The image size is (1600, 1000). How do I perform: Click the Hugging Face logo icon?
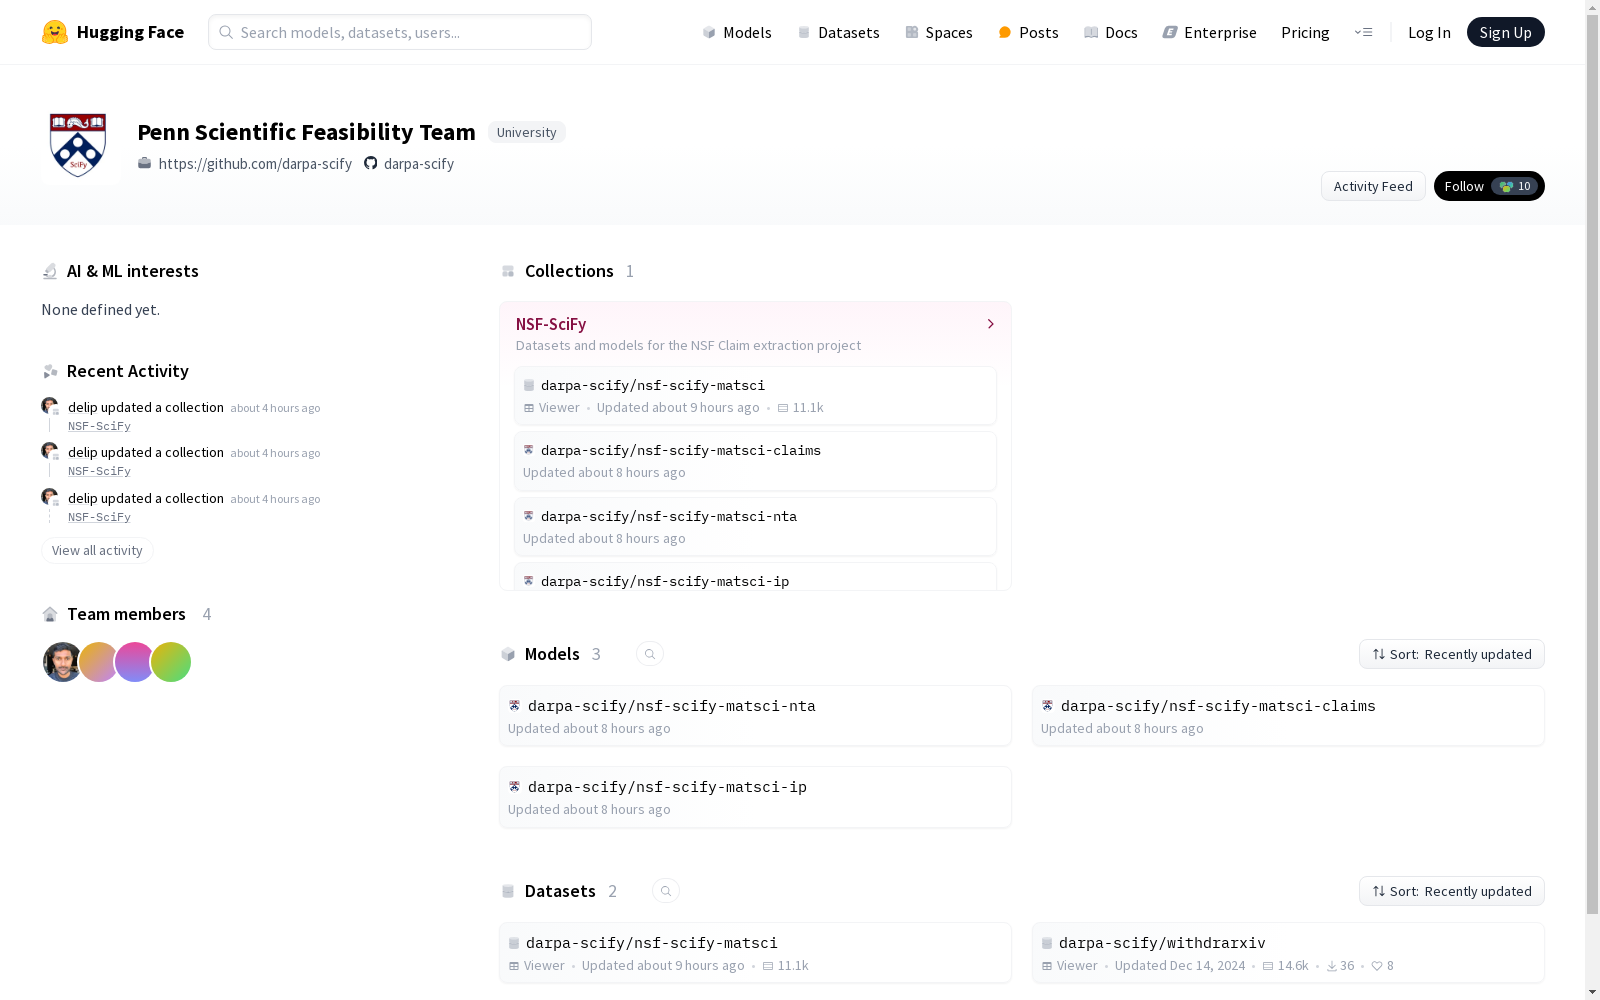click(55, 32)
